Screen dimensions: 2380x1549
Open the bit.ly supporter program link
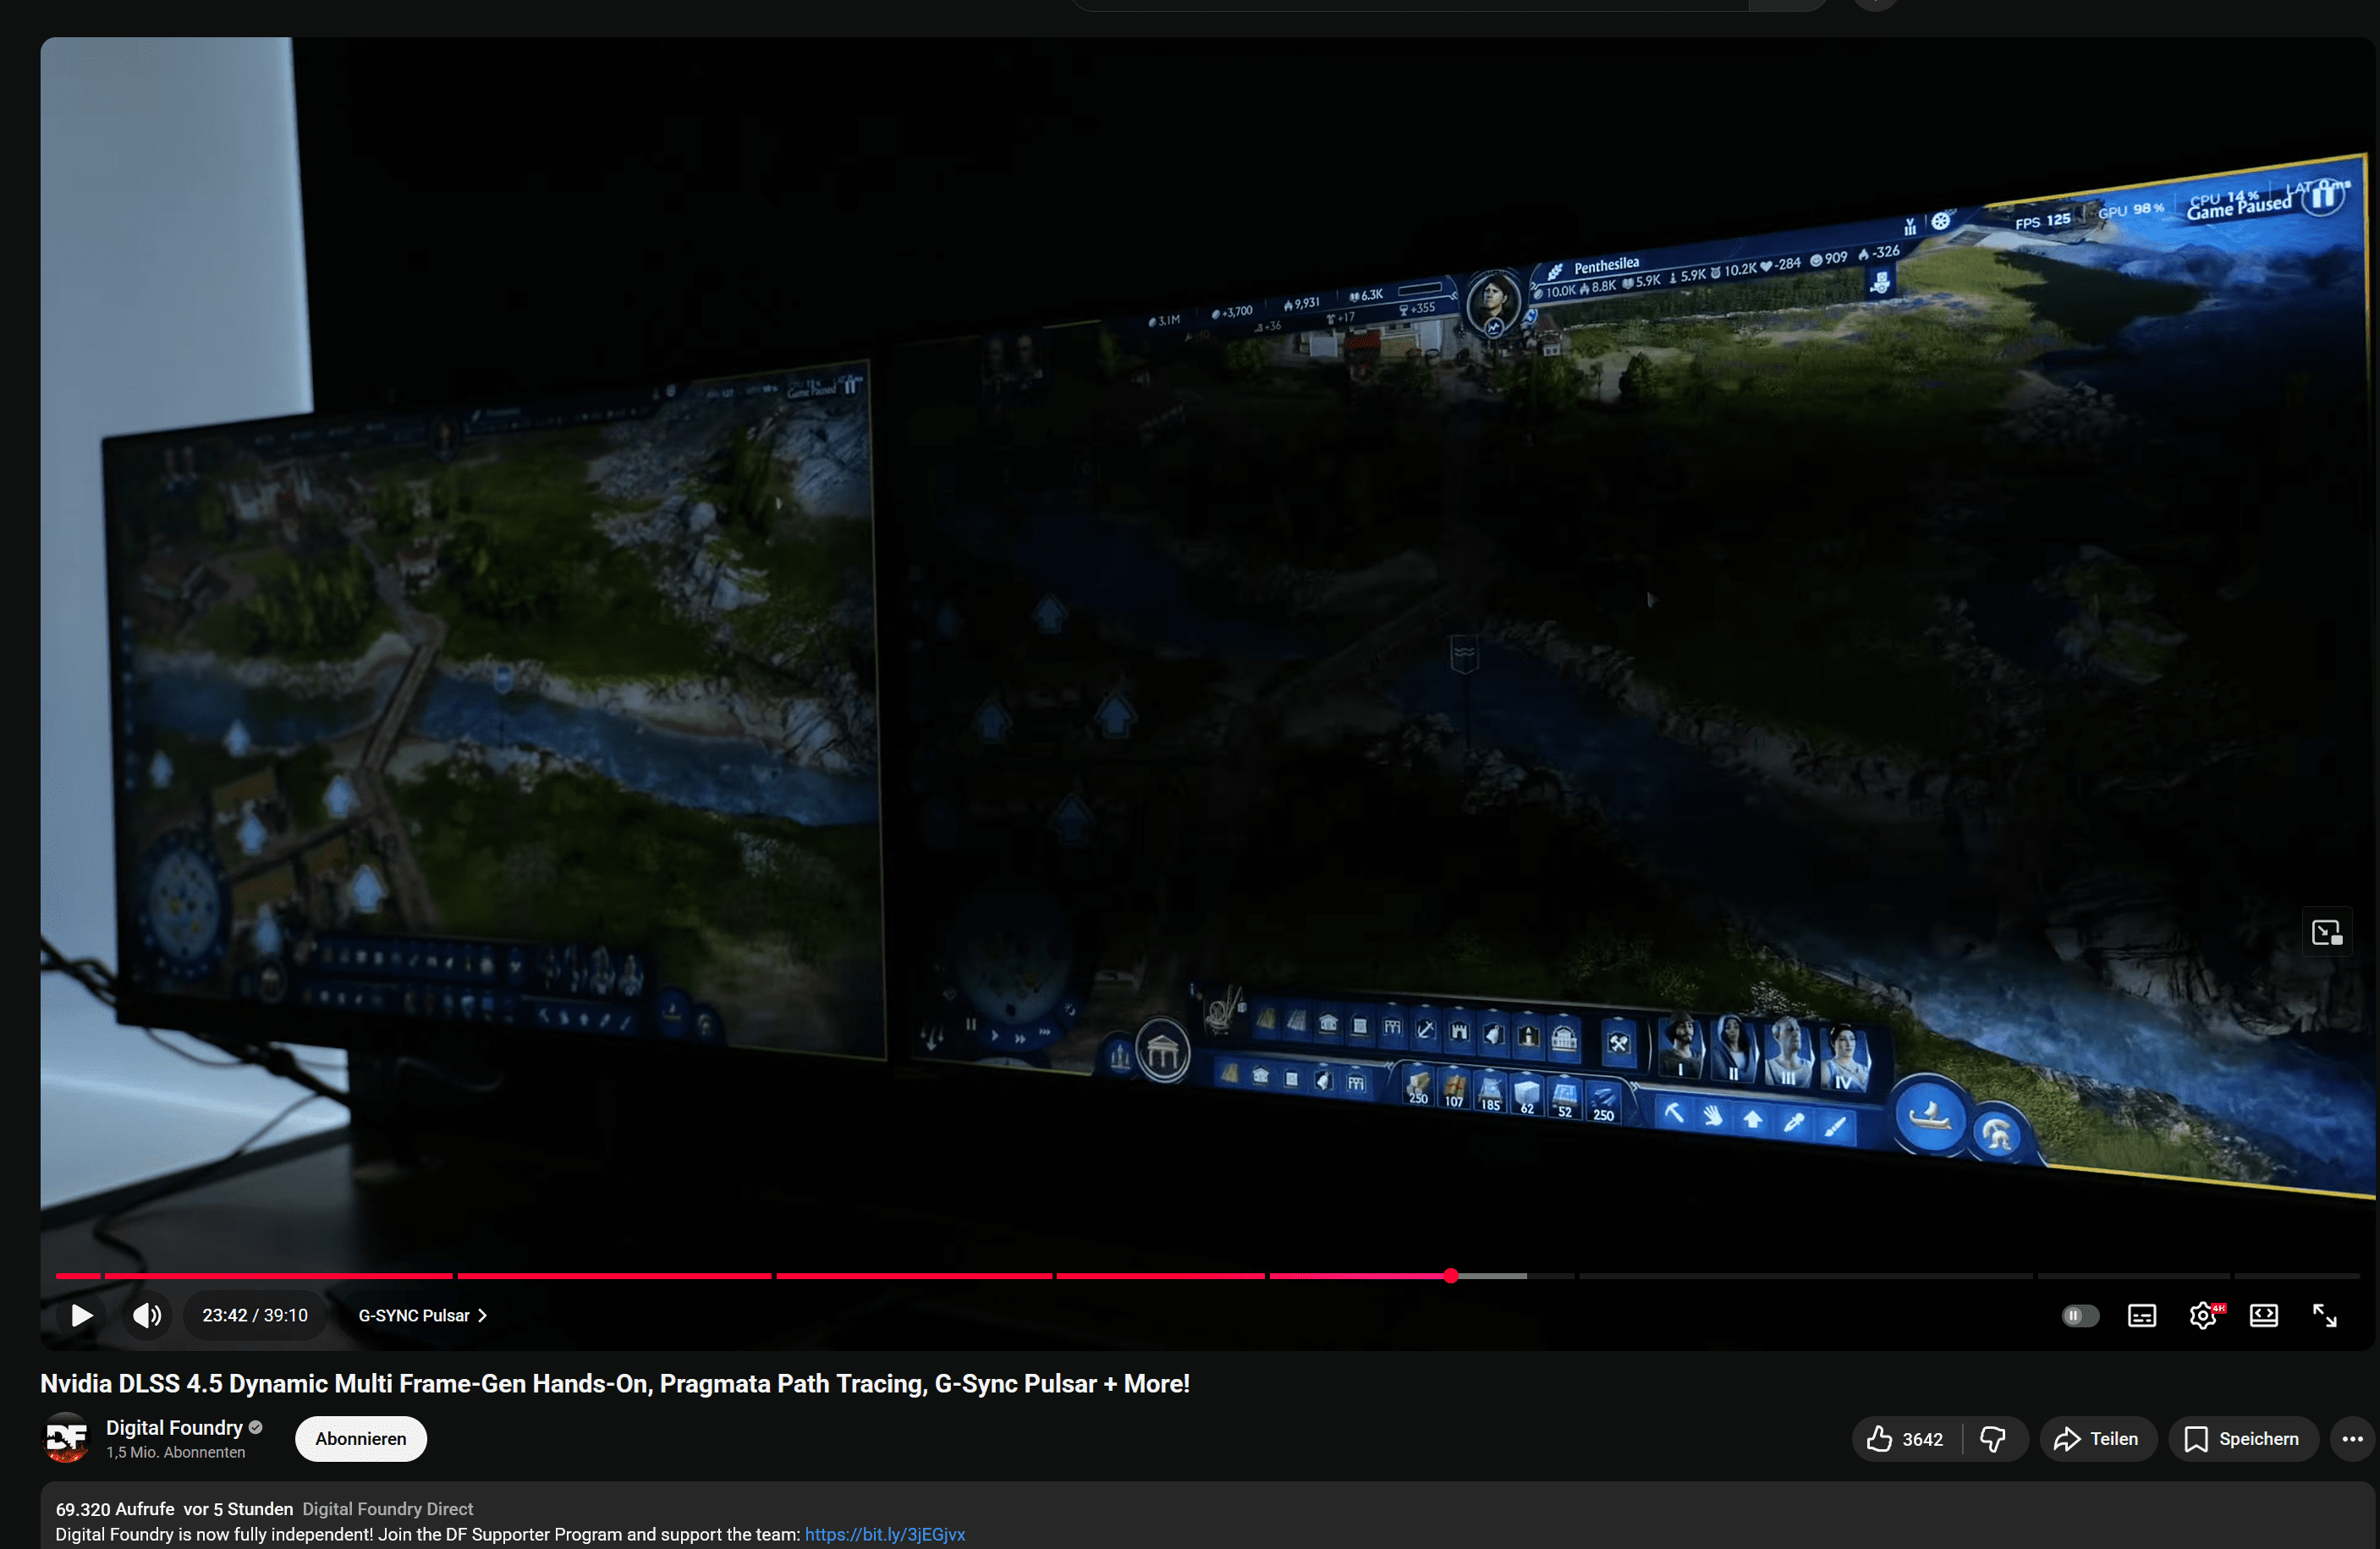[884, 1534]
